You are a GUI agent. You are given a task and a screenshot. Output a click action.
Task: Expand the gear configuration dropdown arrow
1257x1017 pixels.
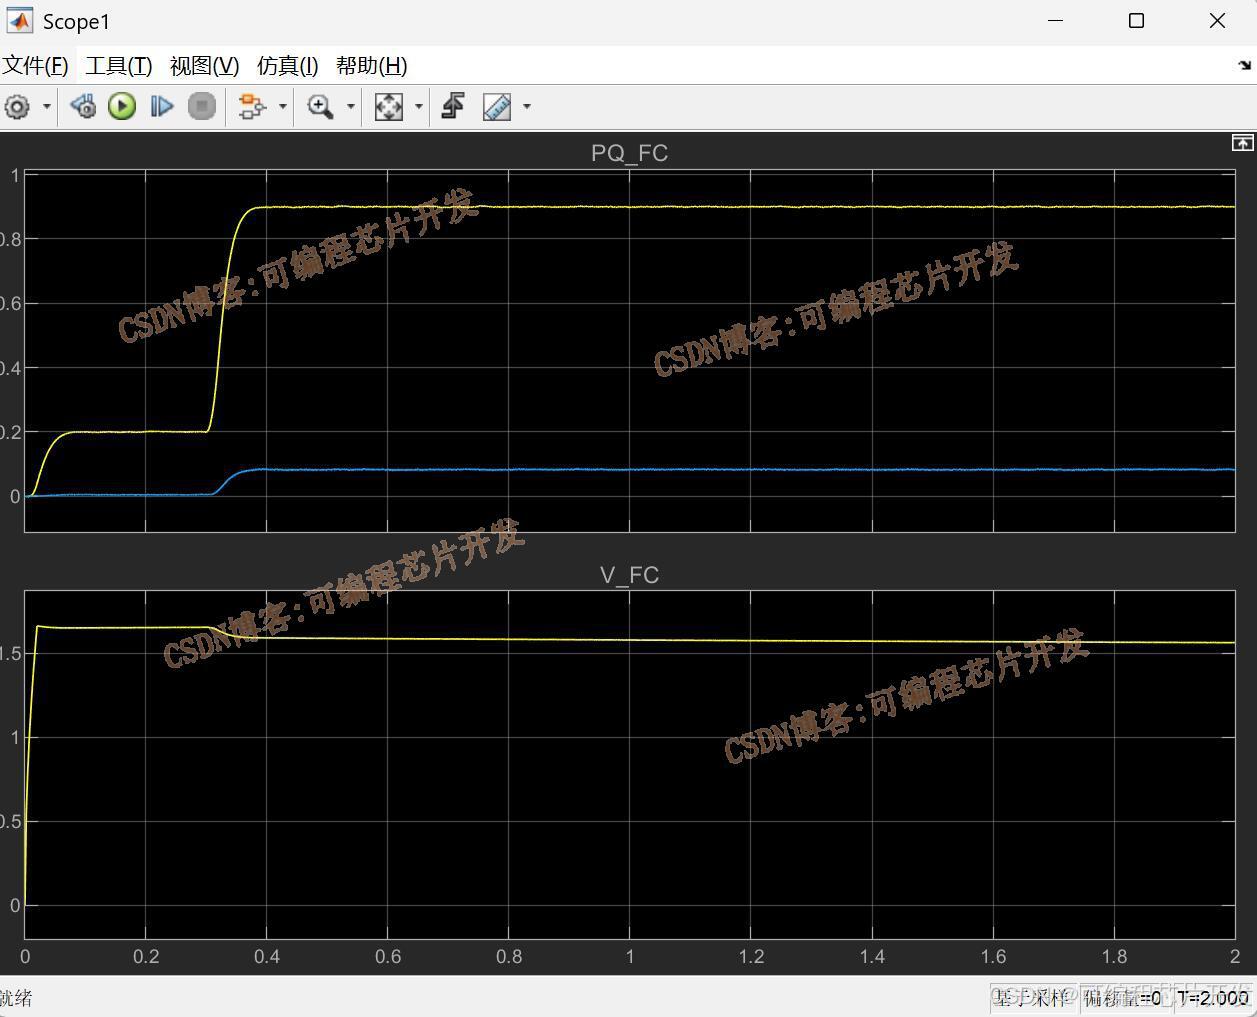tap(46, 106)
